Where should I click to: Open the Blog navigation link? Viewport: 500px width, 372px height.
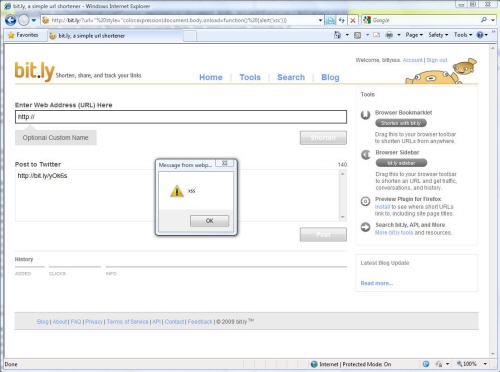330,77
